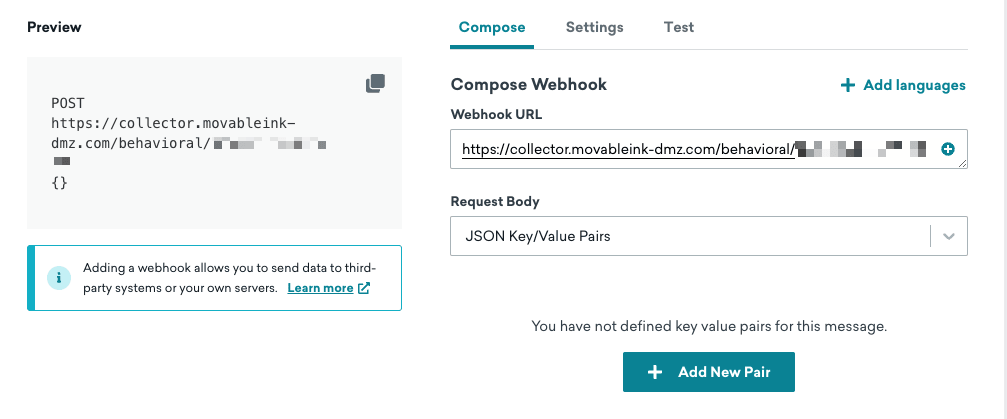Expand the Request Body dropdown chevron
Screen dimensions: 1007x419
pos(949,236)
